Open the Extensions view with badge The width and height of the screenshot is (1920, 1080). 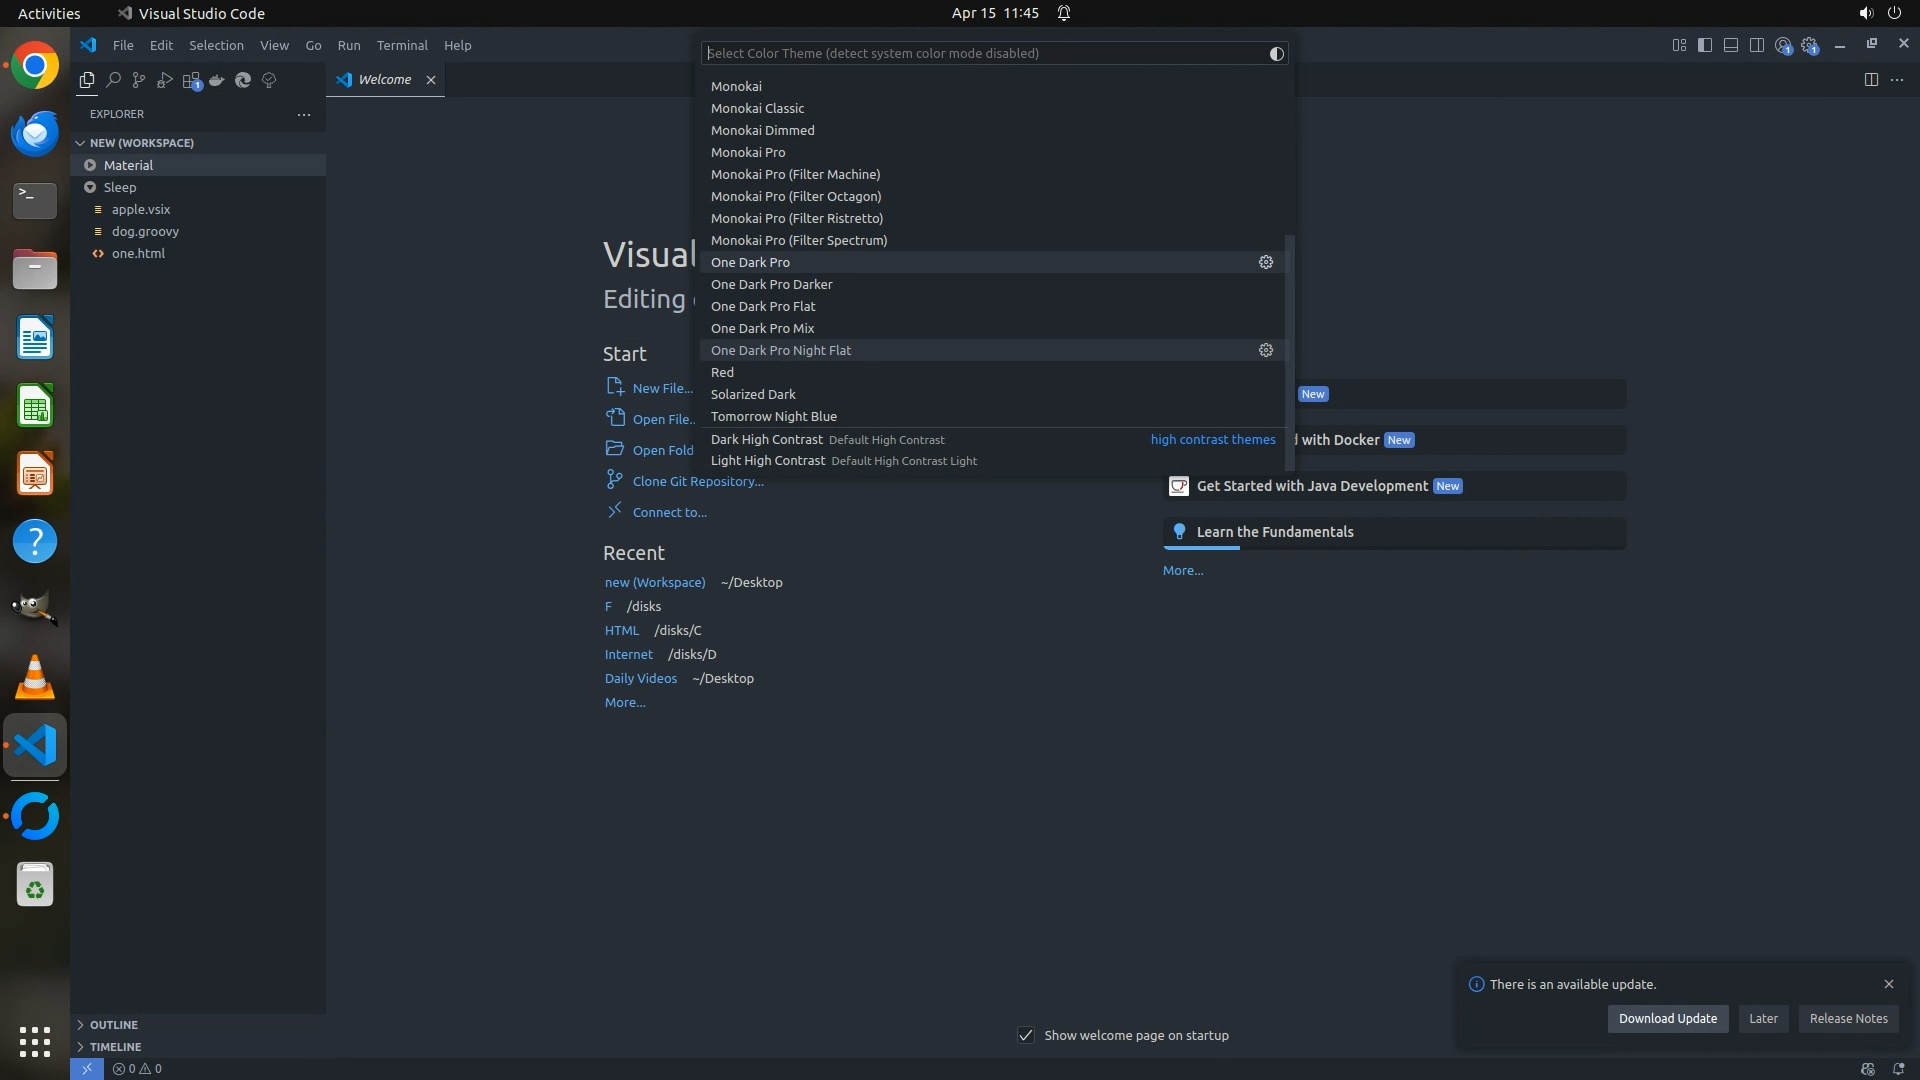pos(191,80)
